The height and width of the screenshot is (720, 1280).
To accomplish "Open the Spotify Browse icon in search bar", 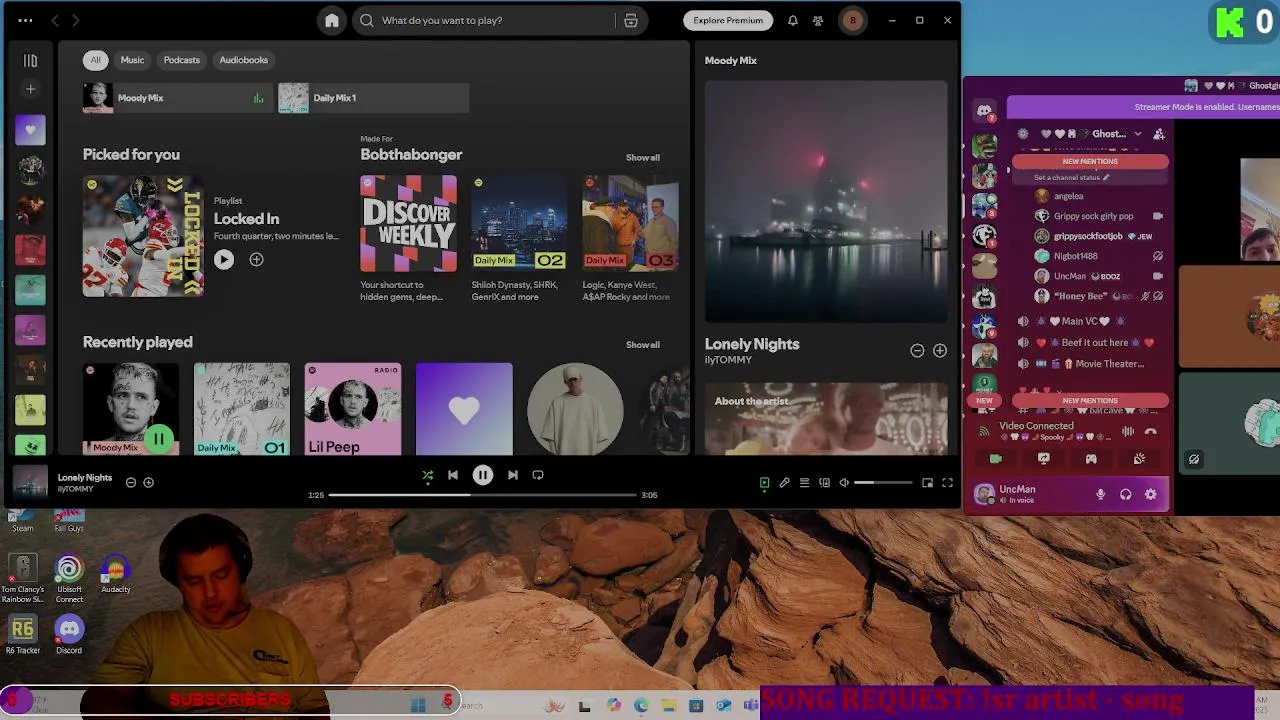I will (631, 20).
